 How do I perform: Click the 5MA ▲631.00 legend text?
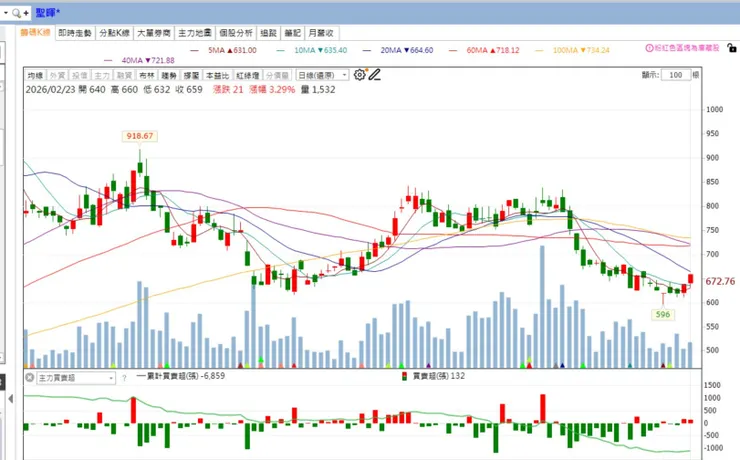tap(232, 50)
